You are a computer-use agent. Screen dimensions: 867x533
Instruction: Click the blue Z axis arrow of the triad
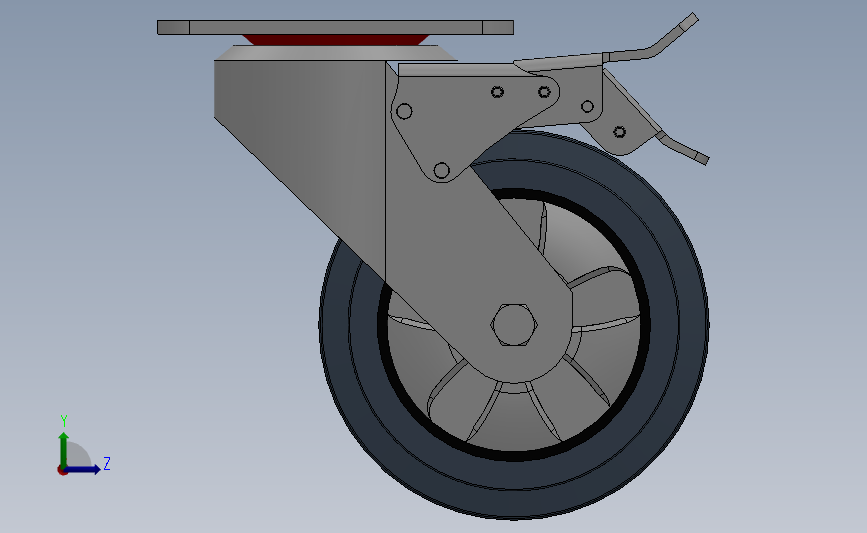click(83, 469)
